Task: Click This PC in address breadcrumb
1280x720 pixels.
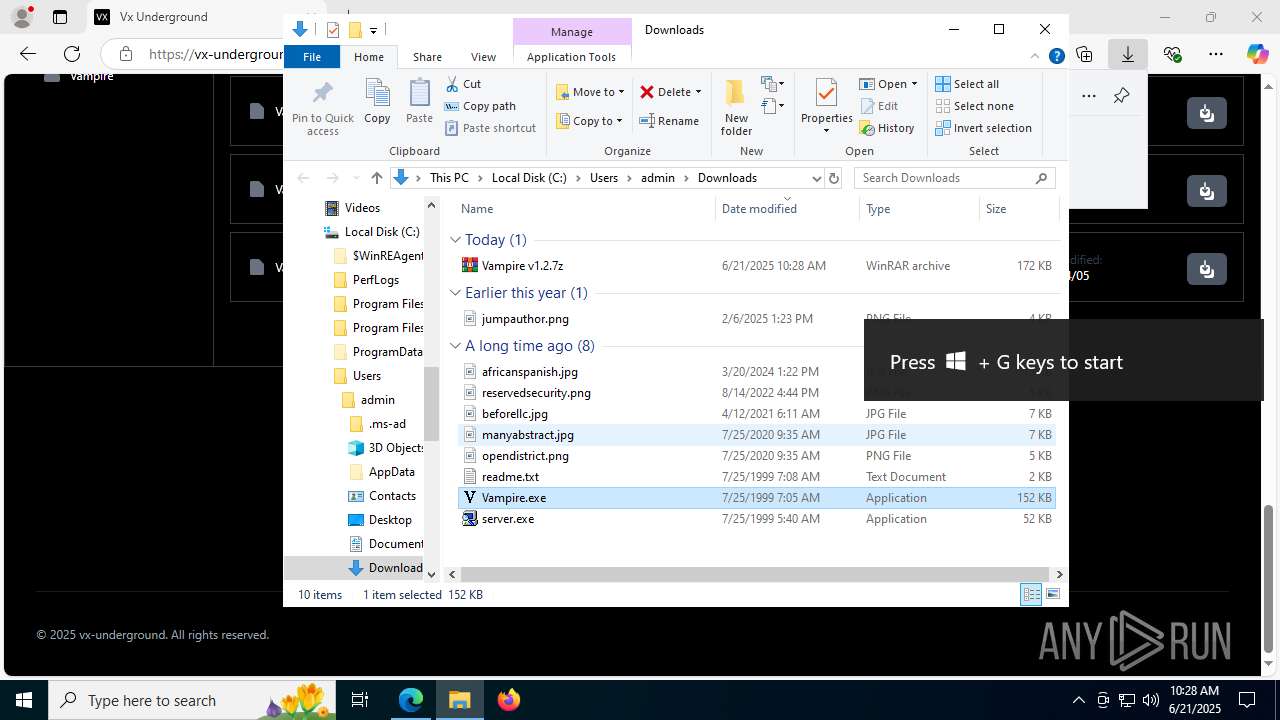Action: pos(449,178)
